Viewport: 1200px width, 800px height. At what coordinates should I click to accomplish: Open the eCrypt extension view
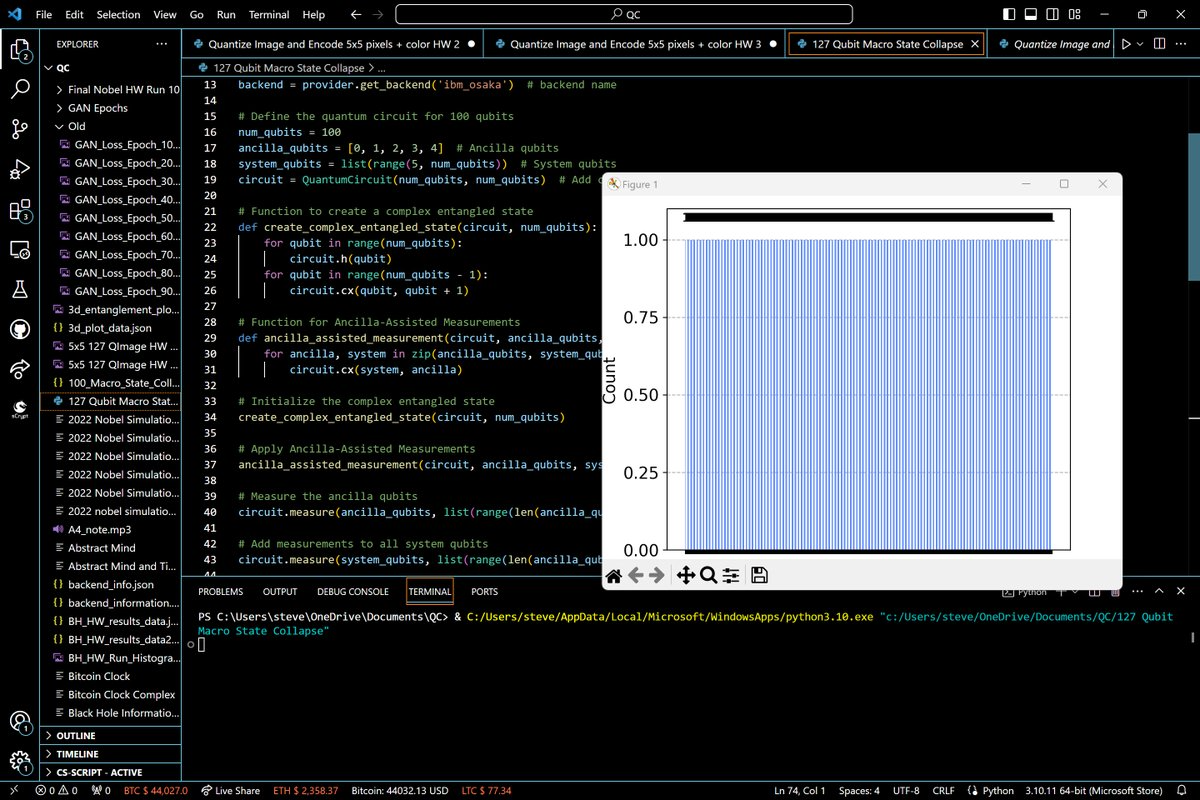[x=20, y=408]
